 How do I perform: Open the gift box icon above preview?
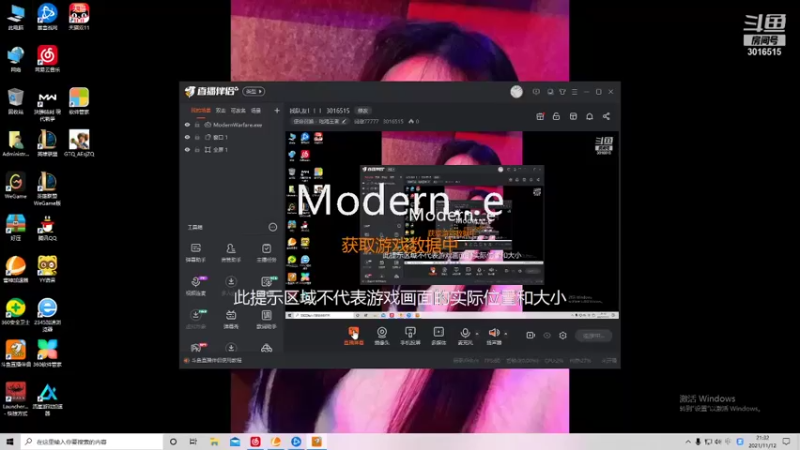coord(540,116)
